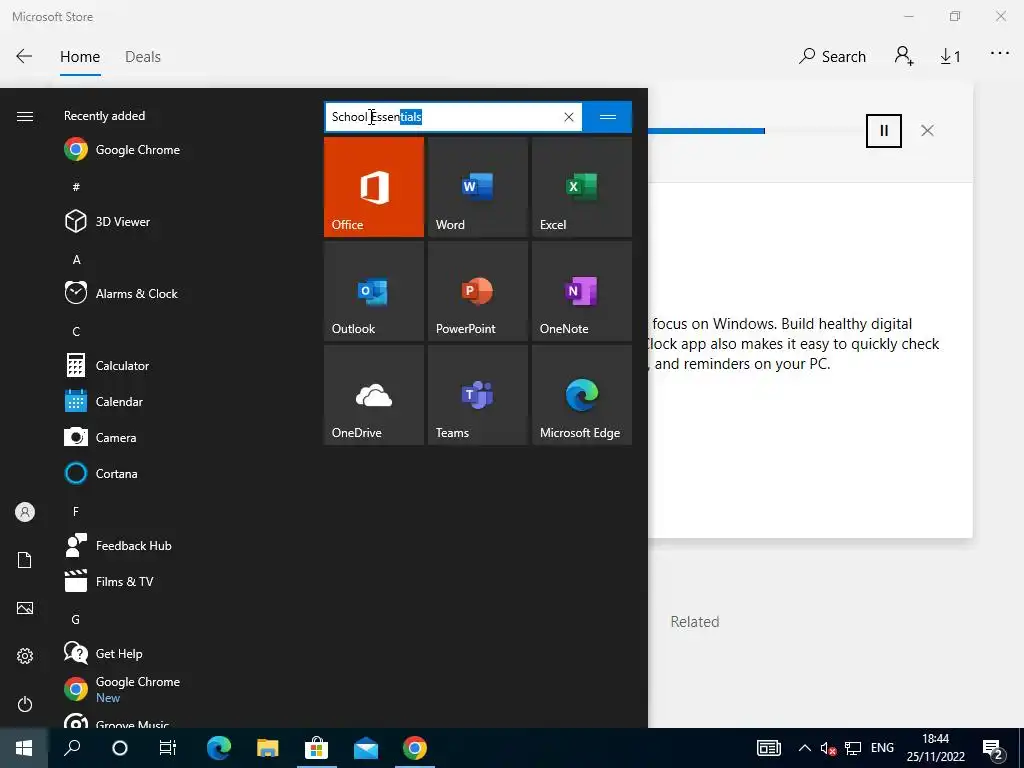
Task: Go back in Microsoft Store
Action: [24, 56]
